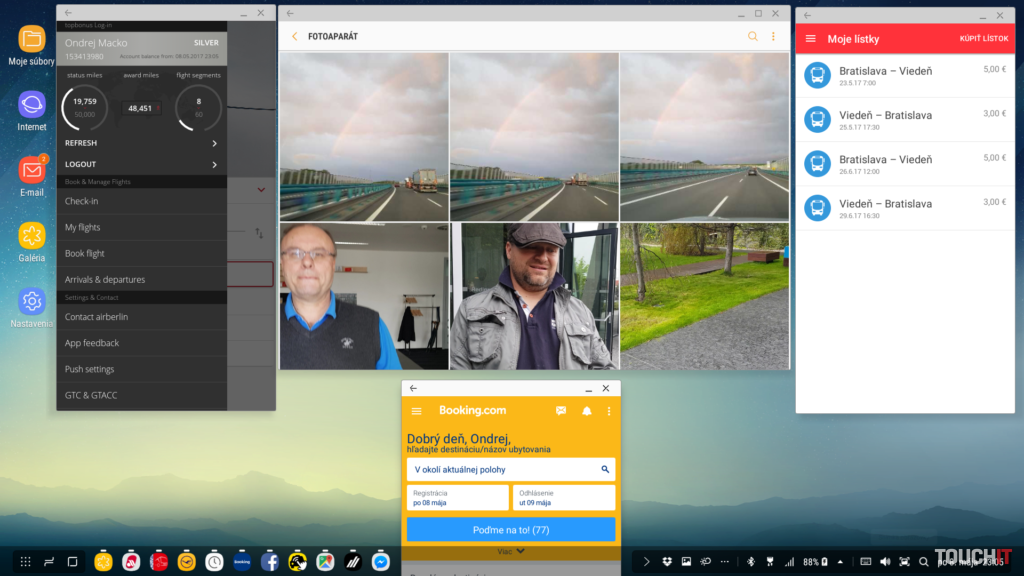Click the destination search field in Booking.com
Image resolution: width=1024 pixels, height=576 pixels.
[511, 469]
